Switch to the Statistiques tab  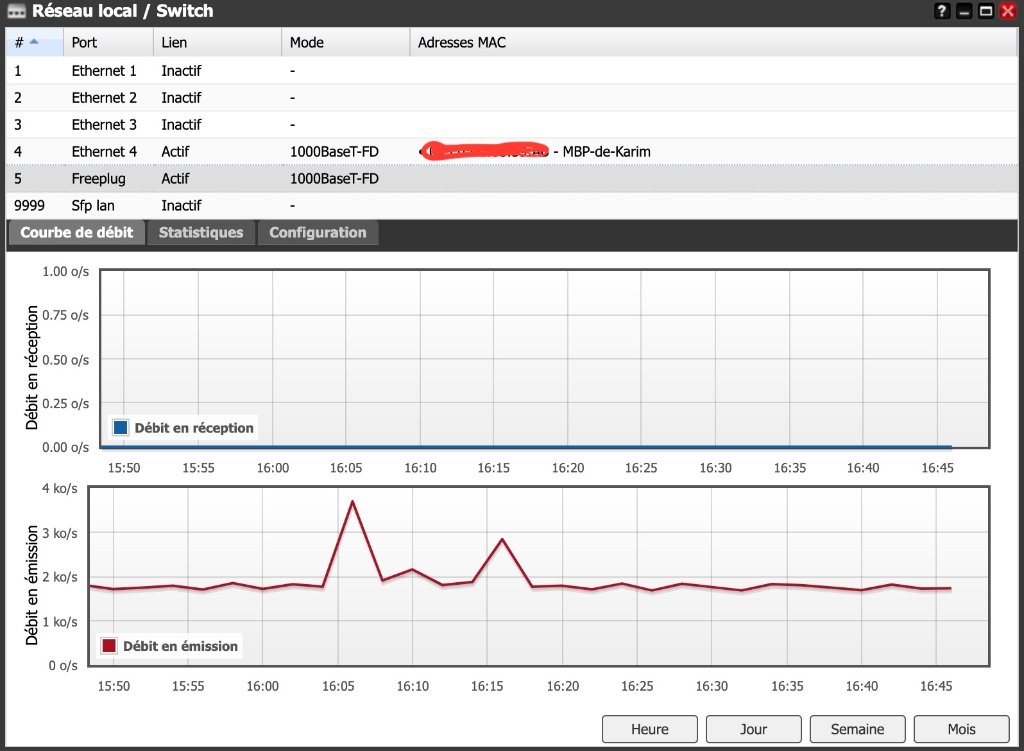click(x=201, y=232)
